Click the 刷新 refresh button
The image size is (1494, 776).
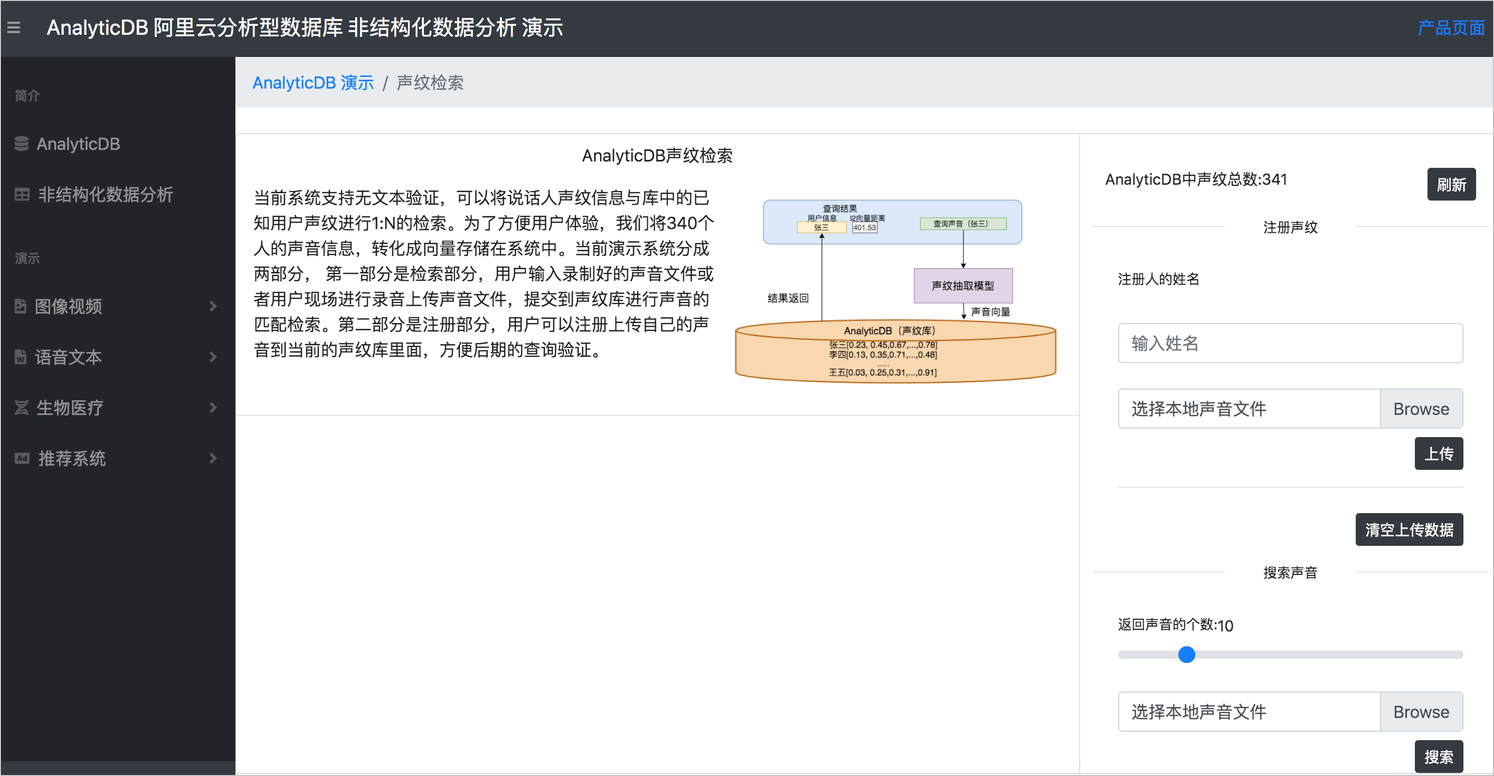1451,184
